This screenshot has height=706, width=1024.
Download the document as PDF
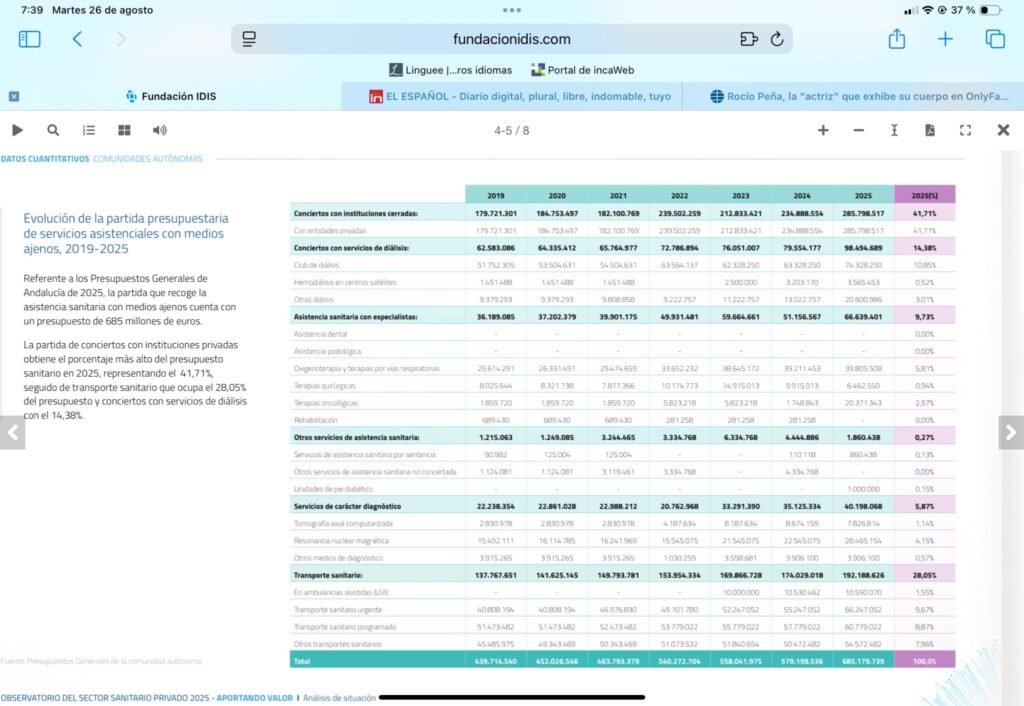coord(930,130)
